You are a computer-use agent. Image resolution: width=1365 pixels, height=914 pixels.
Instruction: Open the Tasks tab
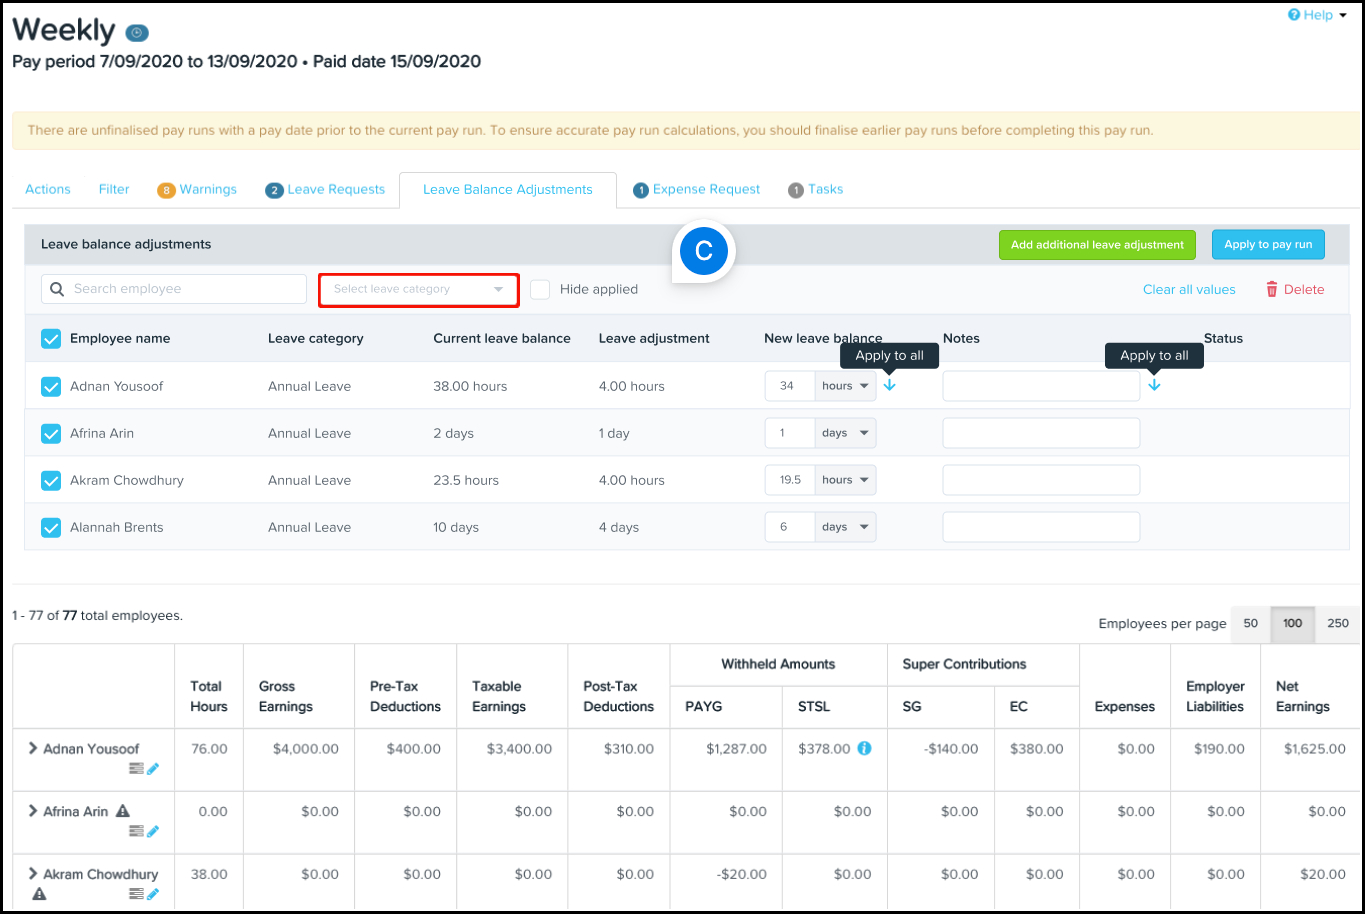[x=815, y=189]
